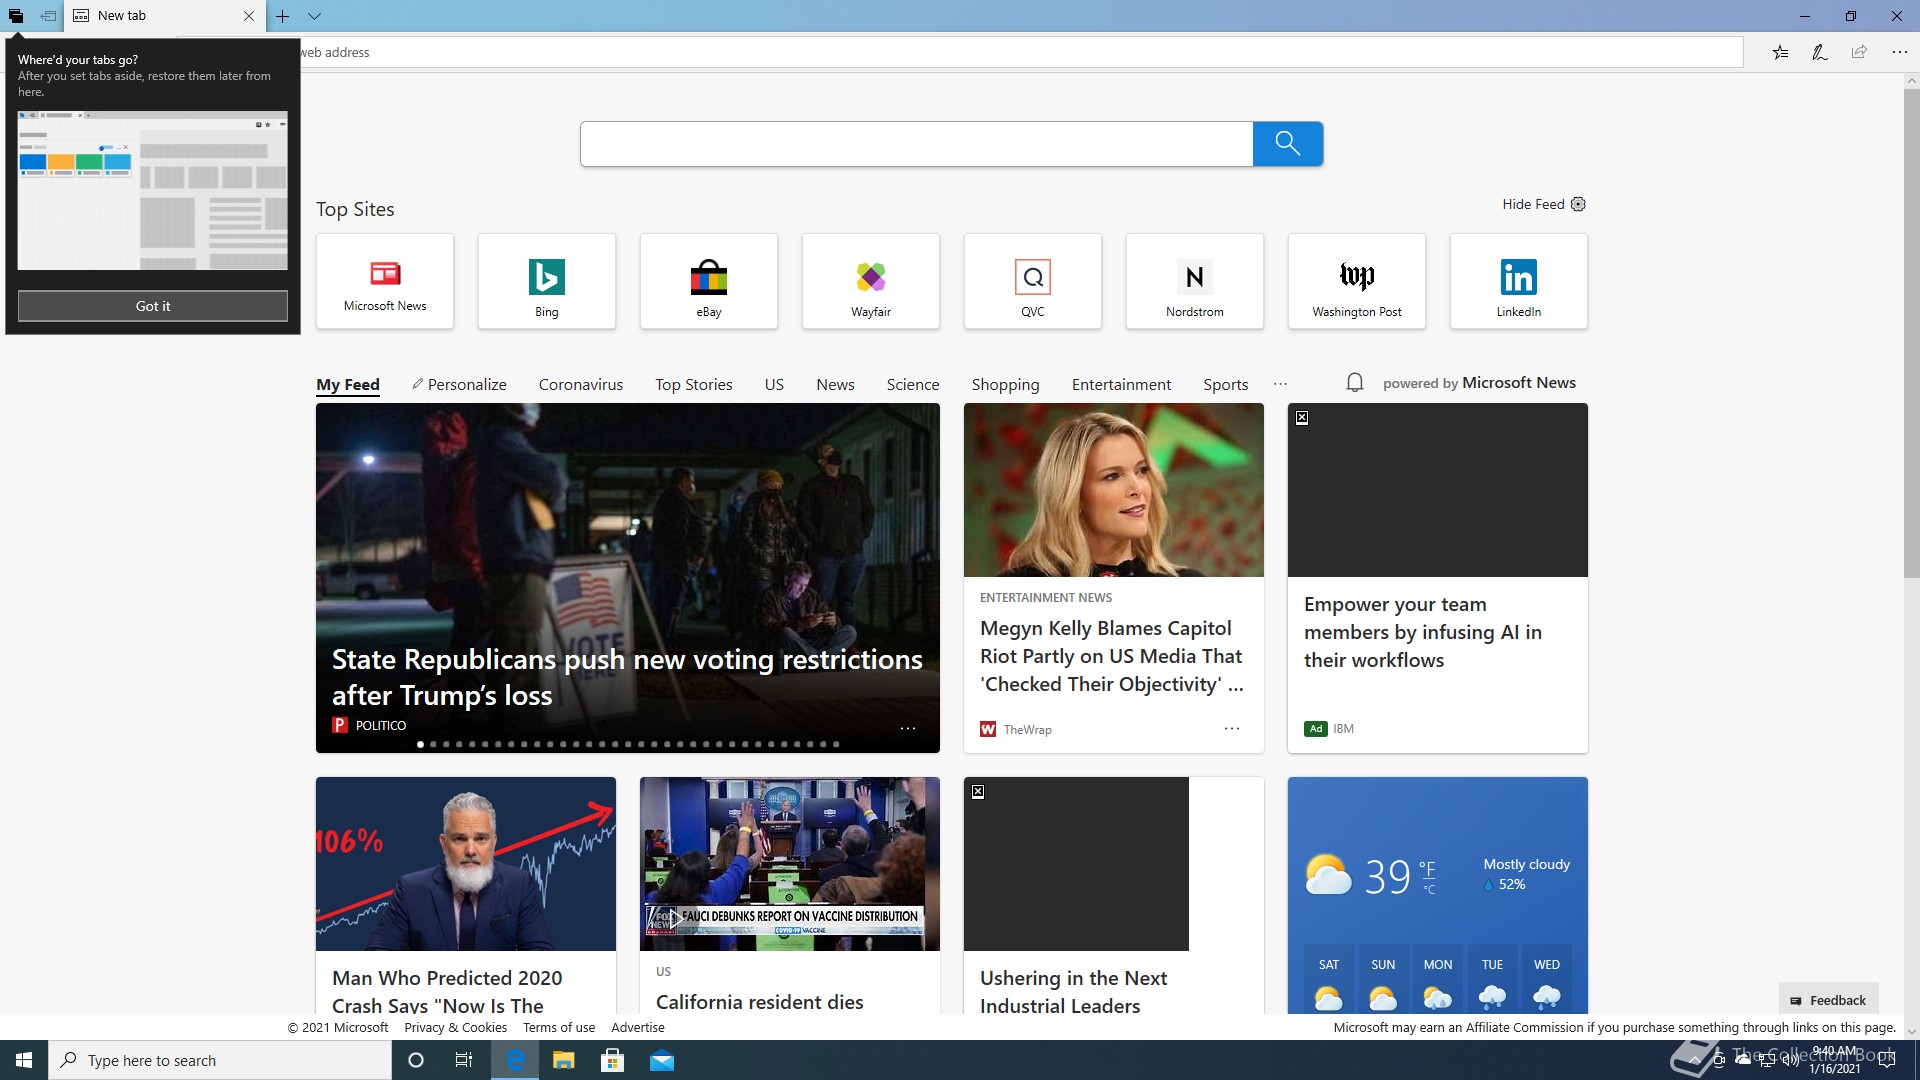Open the Windows Start menu

[24, 1060]
